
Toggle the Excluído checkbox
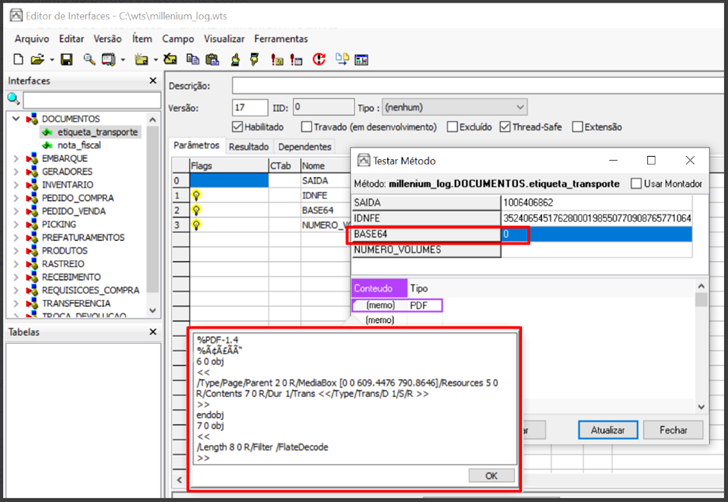[452, 127]
